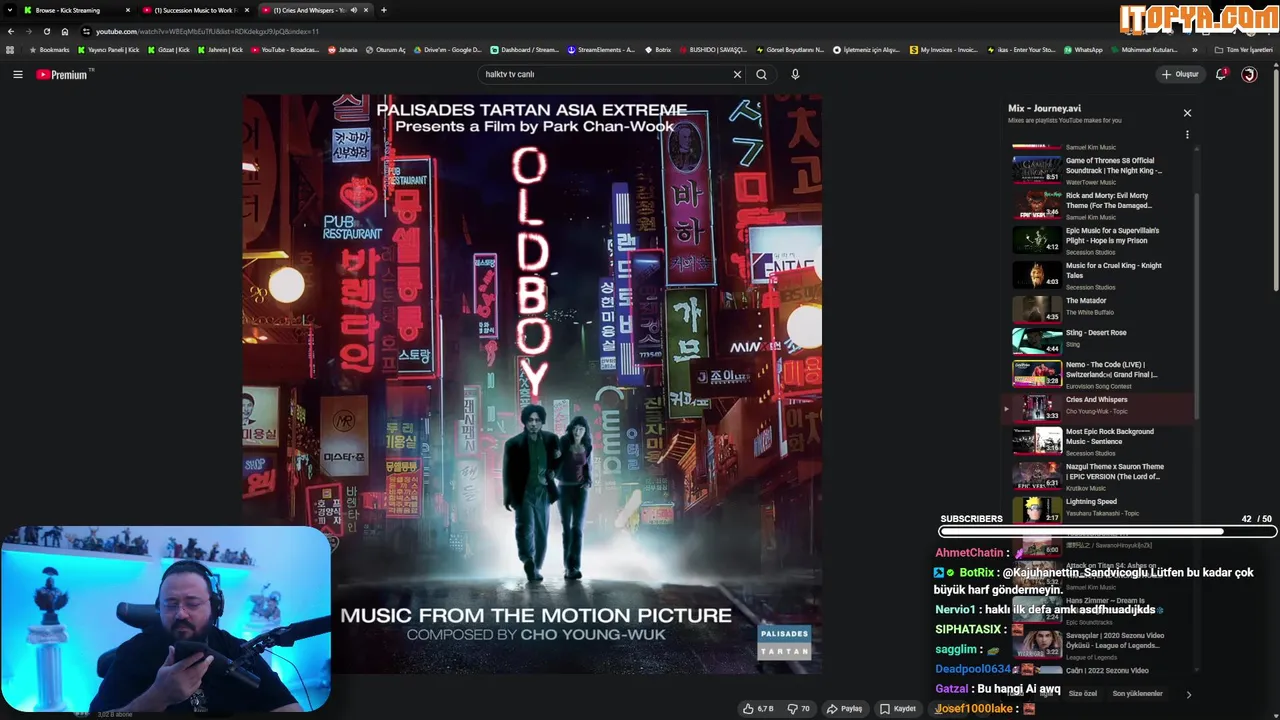This screenshot has height=720, width=1280.
Task: Share the video via Paylaş button
Action: pyautogui.click(x=844, y=708)
